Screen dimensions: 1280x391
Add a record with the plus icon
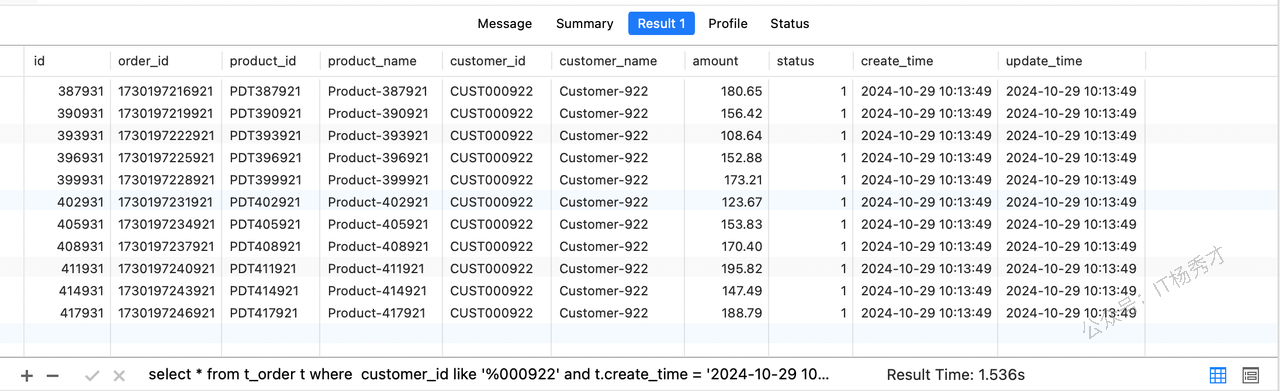point(27,375)
